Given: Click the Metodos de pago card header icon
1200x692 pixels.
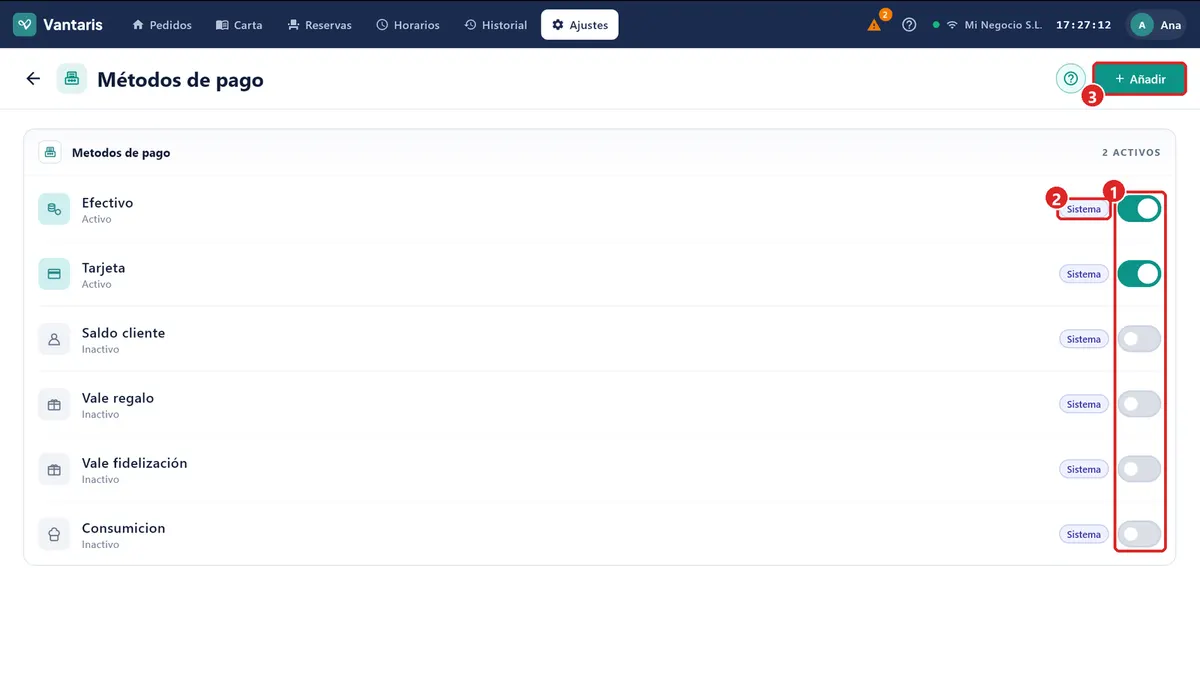Looking at the screenshot, I should point(50,153).
